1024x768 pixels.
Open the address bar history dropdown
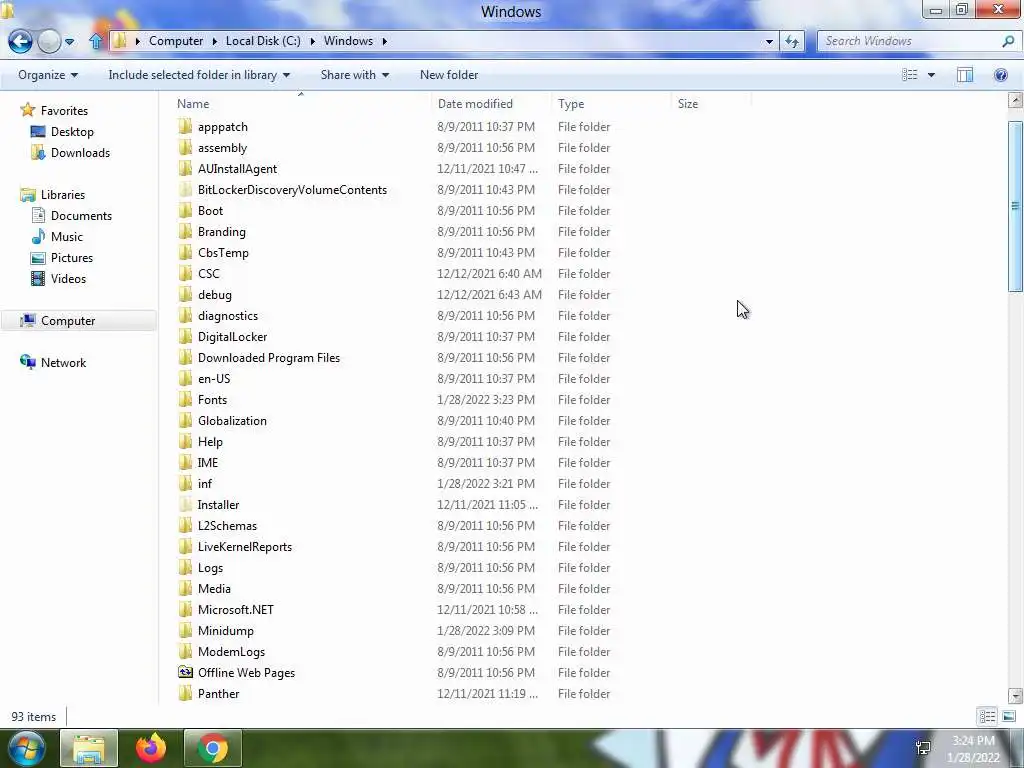pyautogui.click(x=769, y=41)
